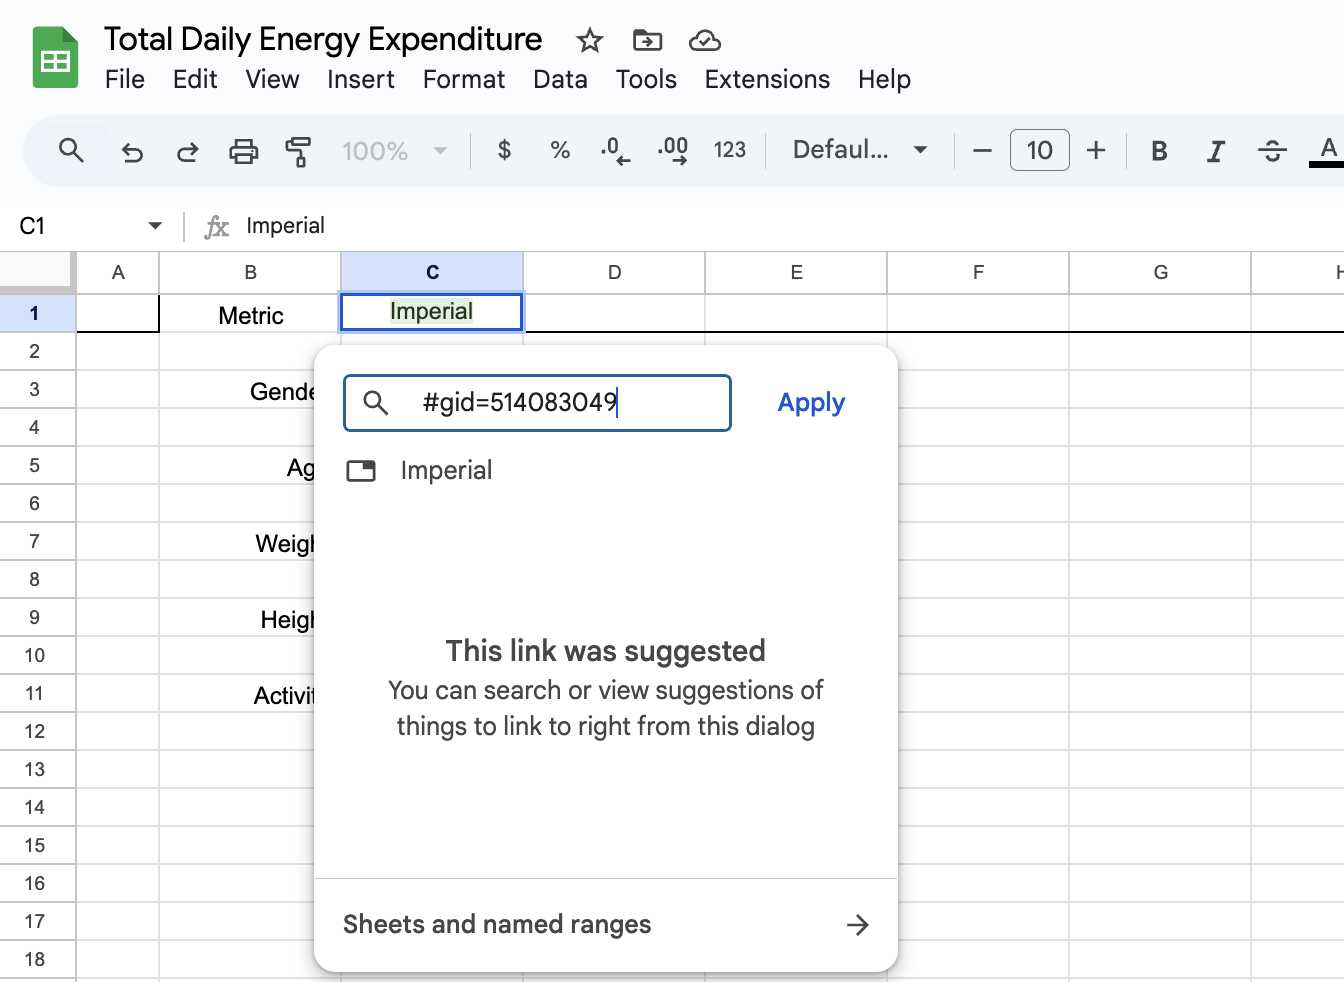Toggle bold formatting
Viewport: 1344px width, 982px height.
point(1159,151)
